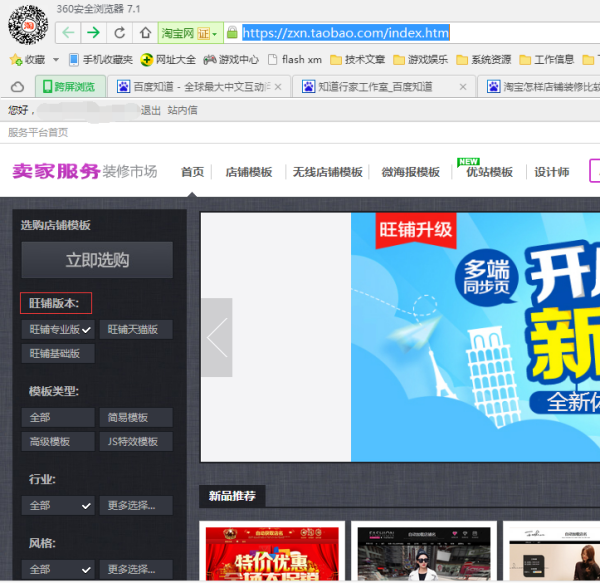The height and width of the screenshot is (583, 600).
Task: Open 淘宝网 证 certificate dropdown
Action: pyautogui.click(x=190, y=33)
